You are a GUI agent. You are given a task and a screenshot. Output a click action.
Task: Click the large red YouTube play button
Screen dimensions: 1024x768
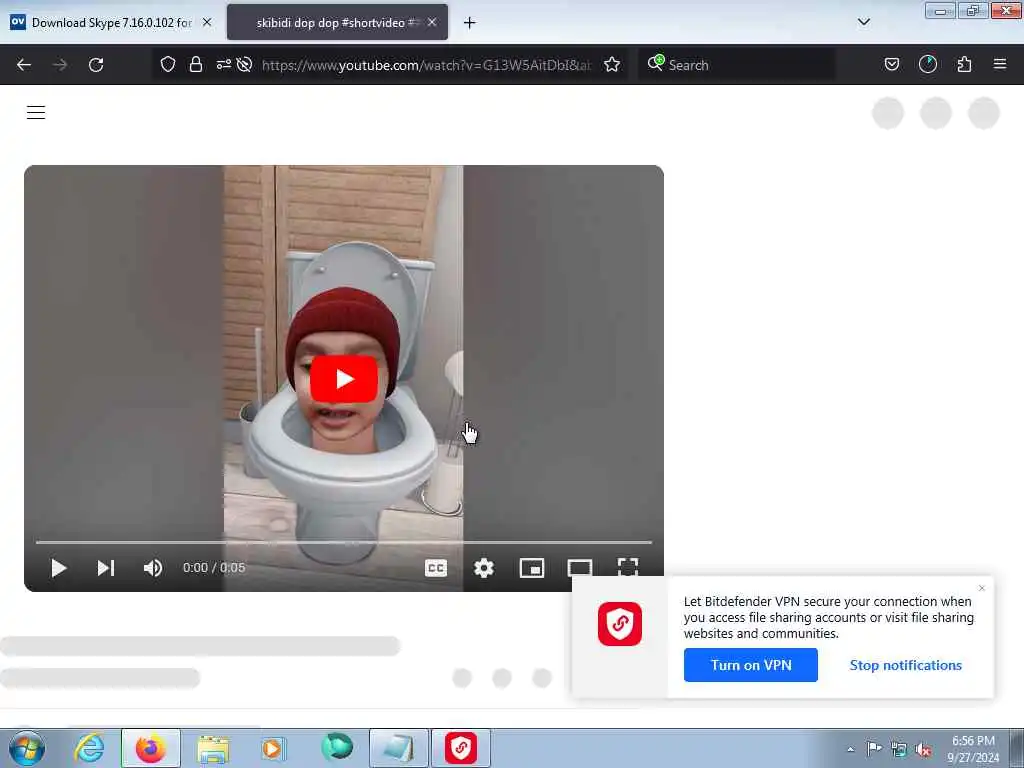344,379
